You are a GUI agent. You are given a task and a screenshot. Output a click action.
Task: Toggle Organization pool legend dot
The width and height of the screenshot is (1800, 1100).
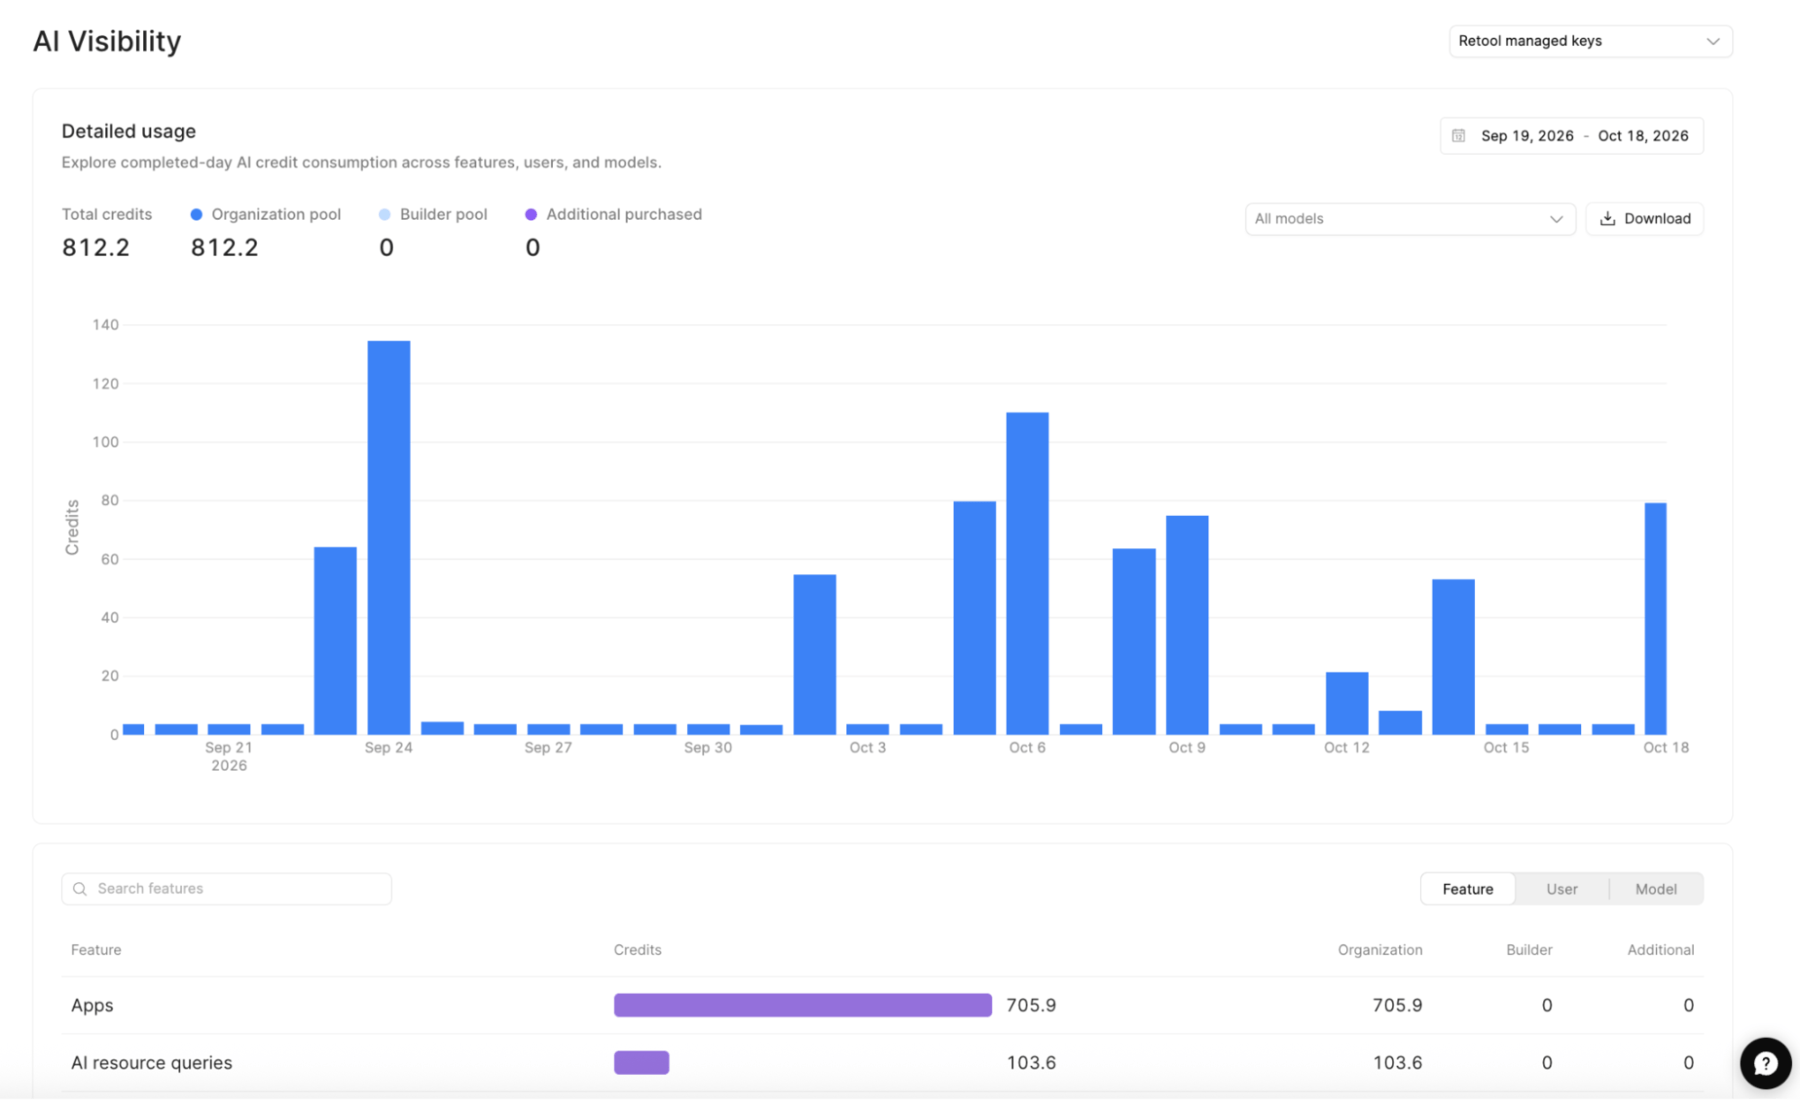[196, 215]
